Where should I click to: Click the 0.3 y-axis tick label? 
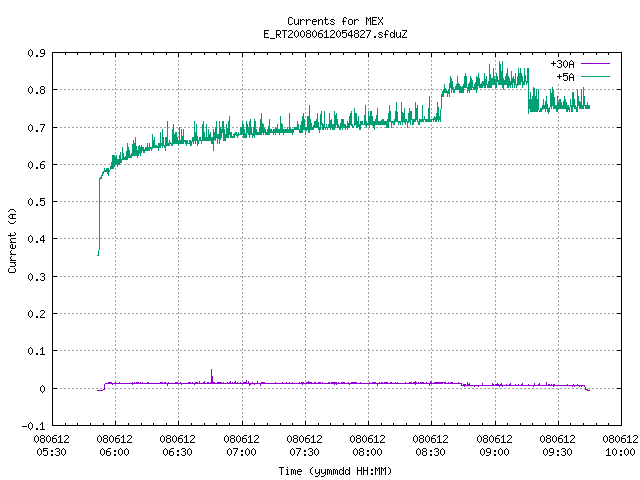pyautogui.click(x=36, y=277)
